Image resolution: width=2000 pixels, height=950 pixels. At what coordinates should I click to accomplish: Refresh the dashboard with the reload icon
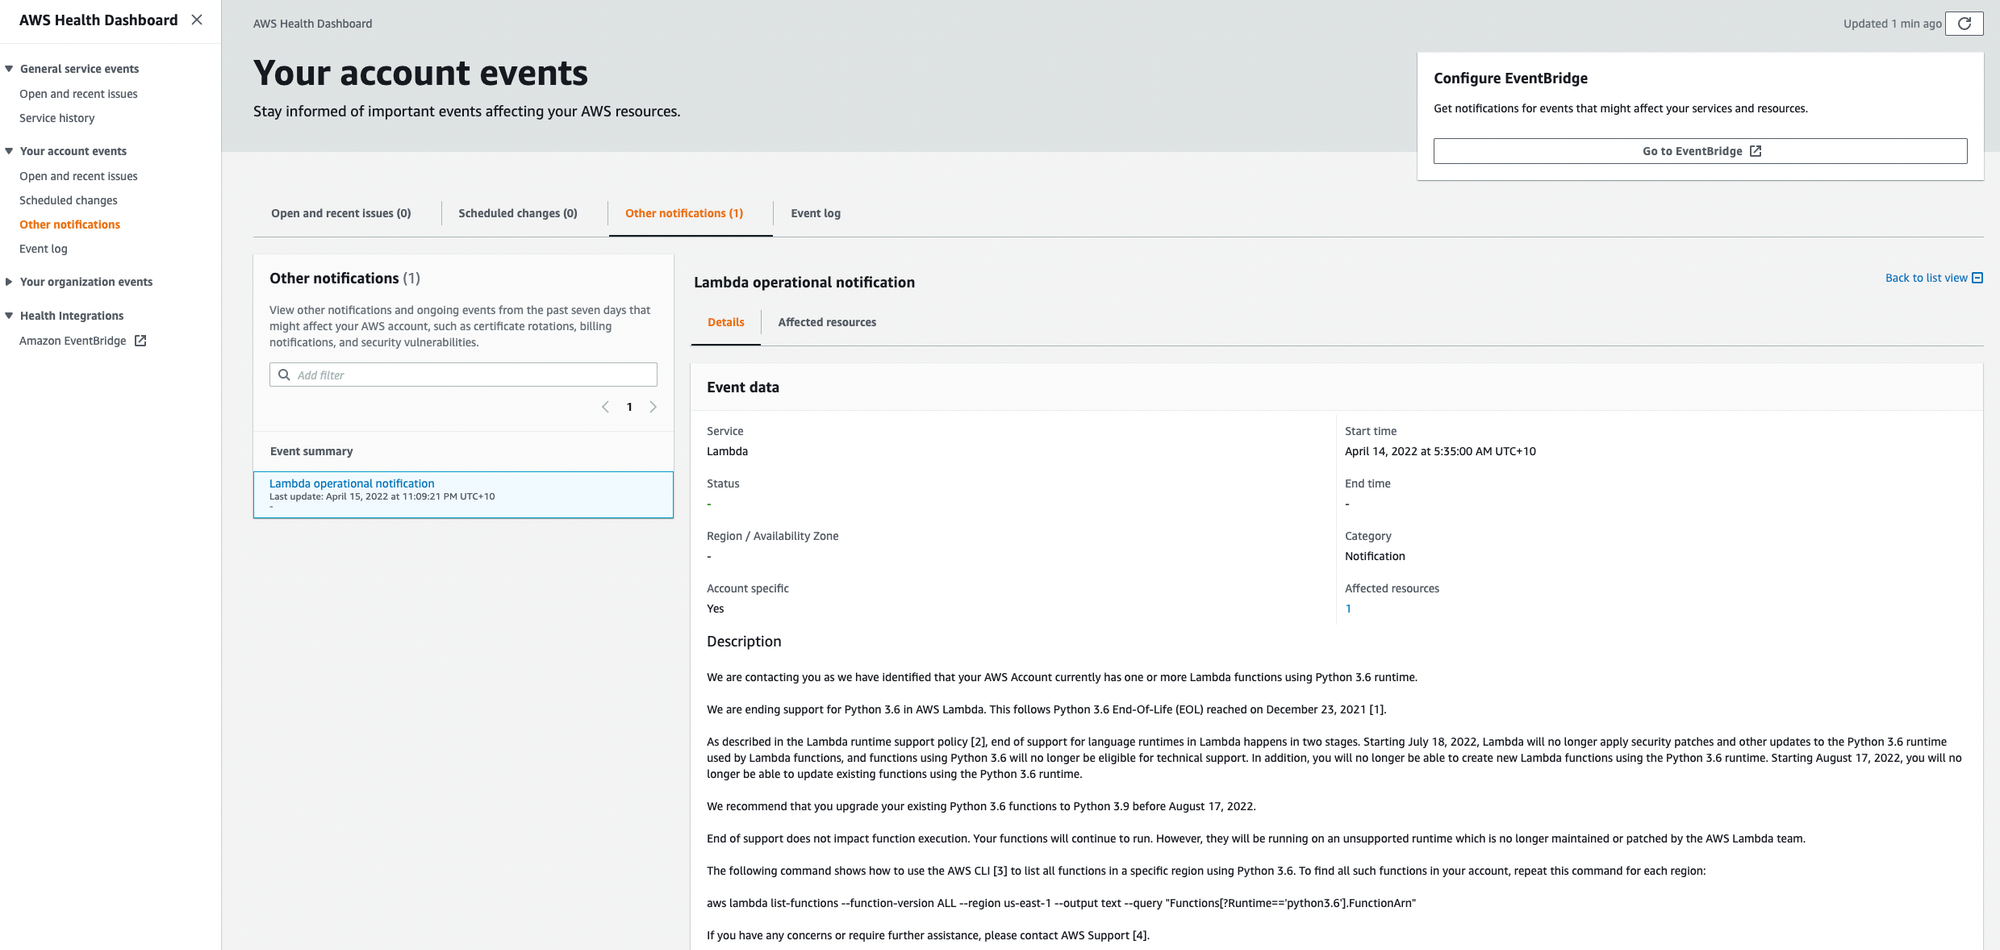[1964, 23]
